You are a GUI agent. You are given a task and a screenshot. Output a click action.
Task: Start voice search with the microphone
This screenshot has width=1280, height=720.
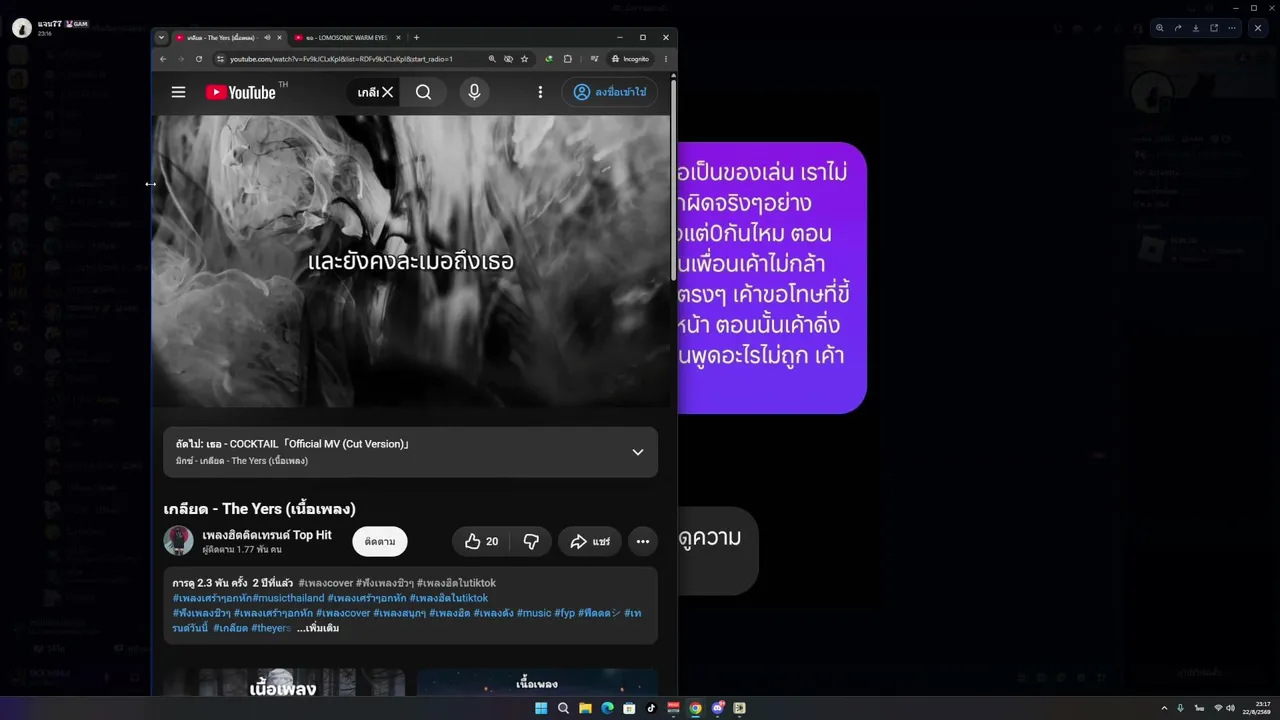(x=474, y=92)
